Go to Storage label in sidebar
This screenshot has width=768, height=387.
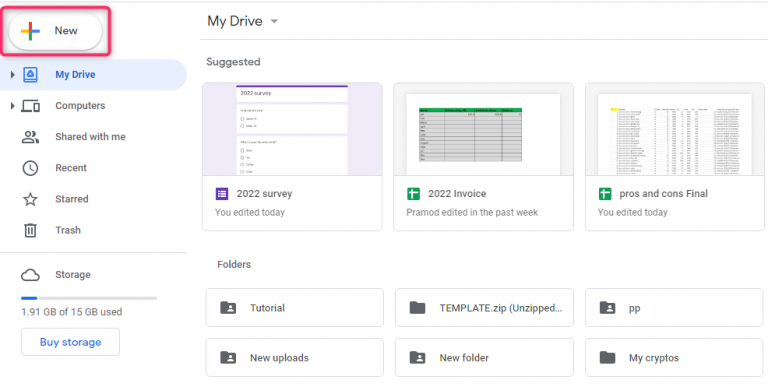click(x=73, y=275)
